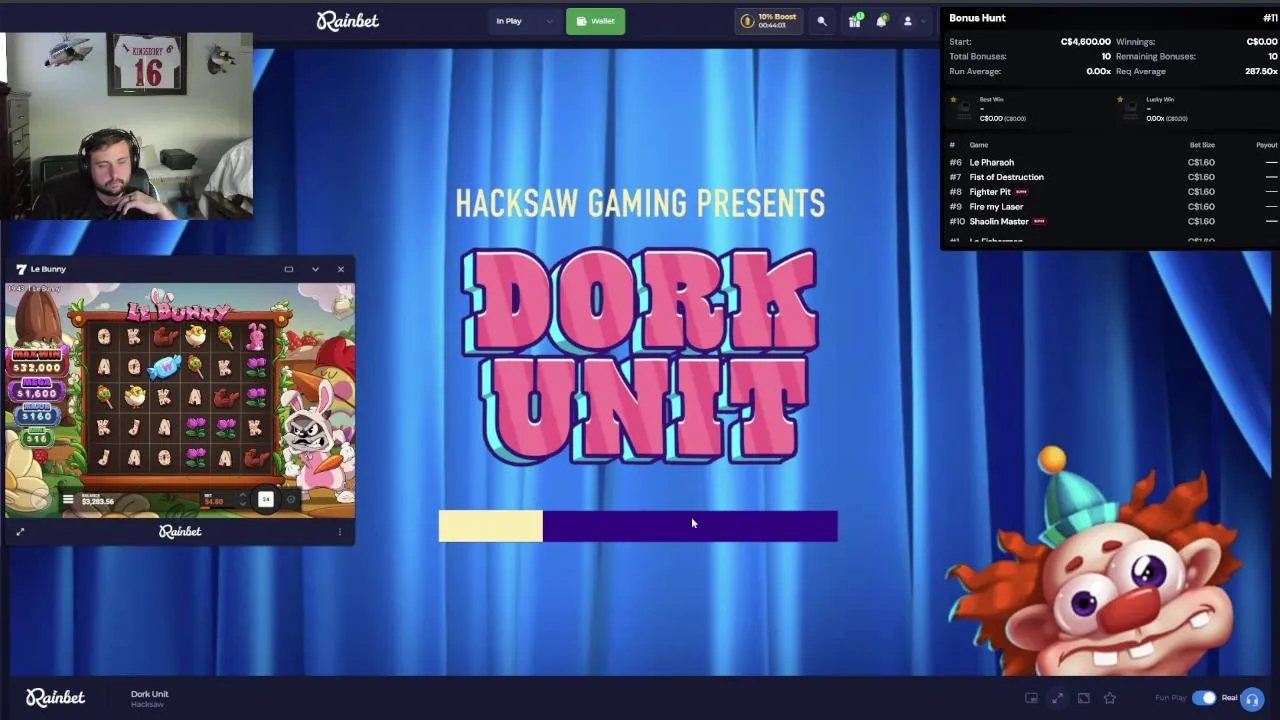Viewport: 1280px width, 720px height.
Task: Open Le Bunny window three-dot options
Action: 340,532
